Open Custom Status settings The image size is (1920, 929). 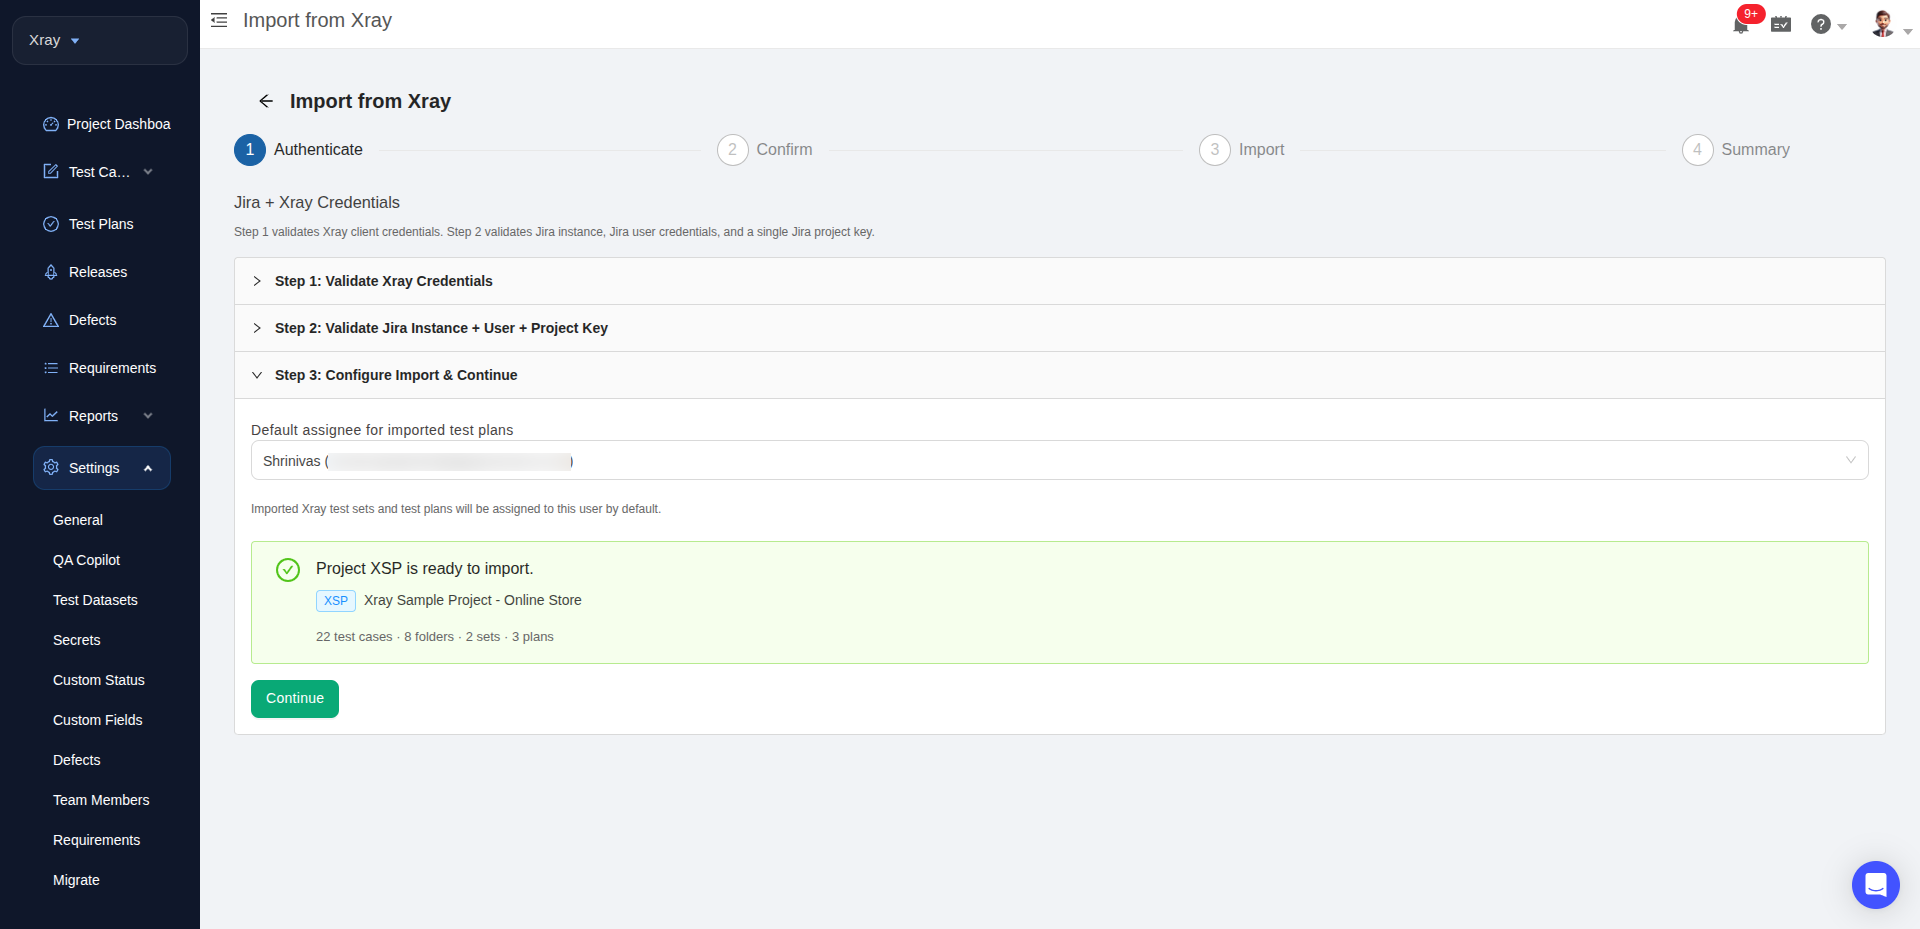(99, 680)
